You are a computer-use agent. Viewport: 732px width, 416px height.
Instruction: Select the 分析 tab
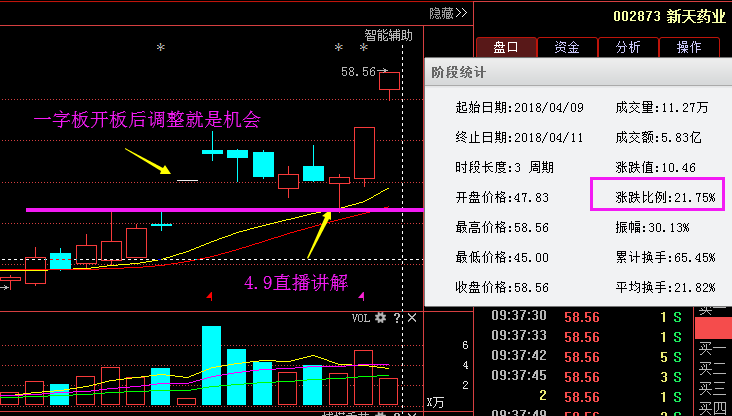point(628,47)
